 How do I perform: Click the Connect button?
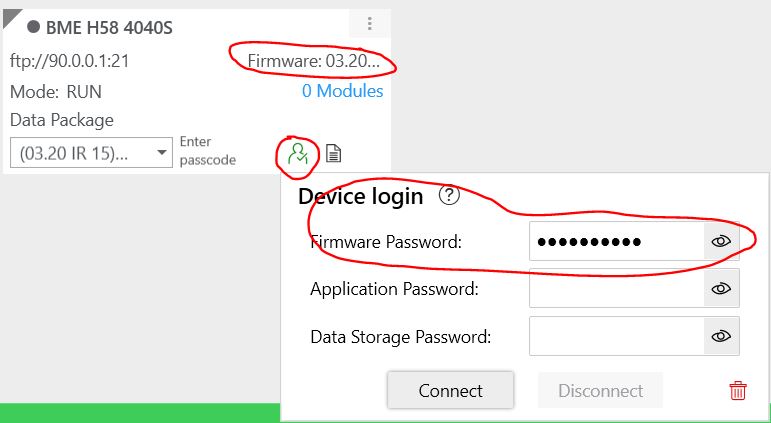point(450,391)
